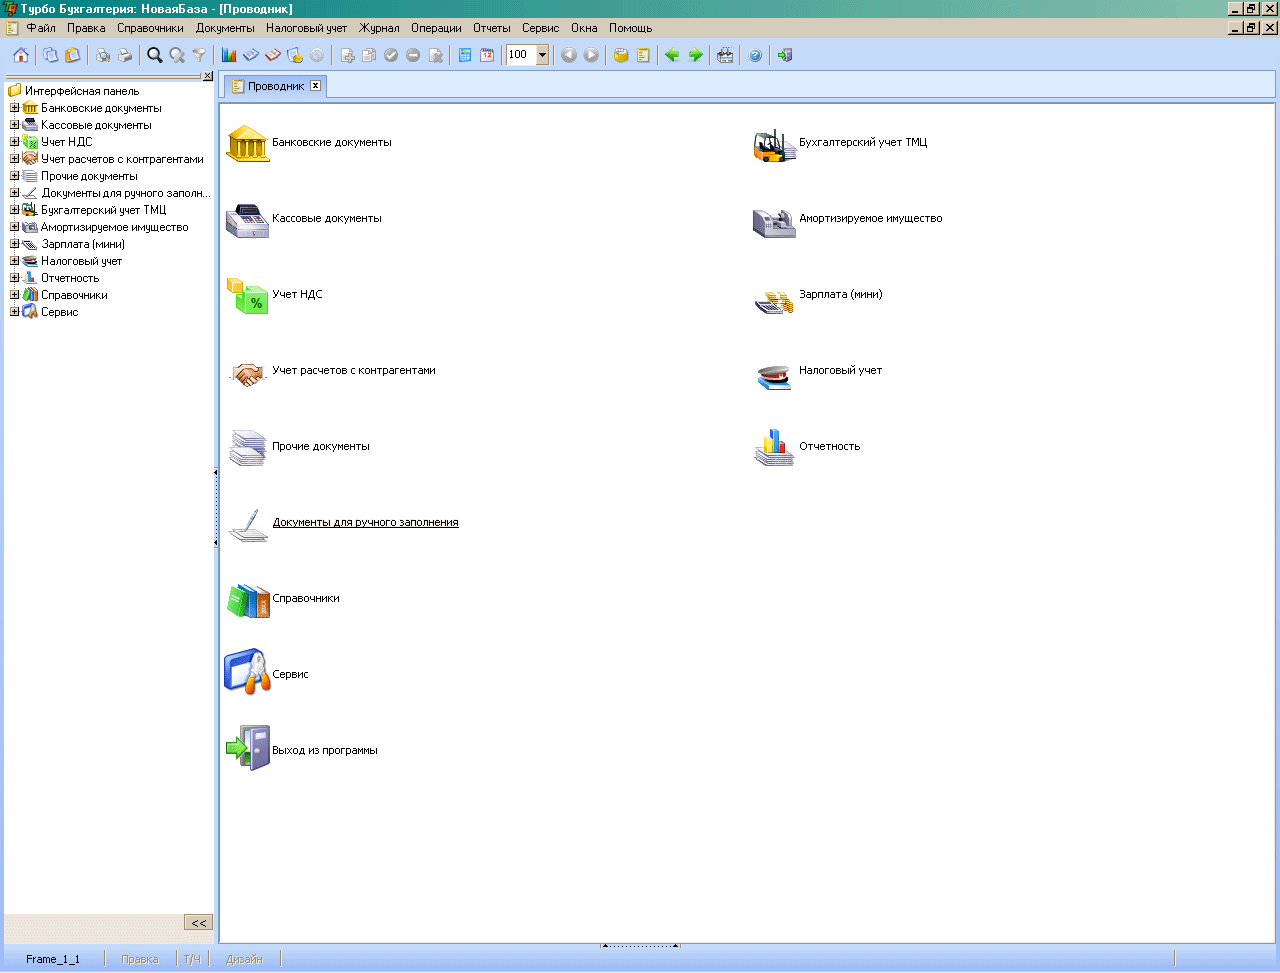Image resolution: width=1280 pixels, height=973 pixels.
Task: Select Амортизируемое имущество in tree
Action: tap(114, 227)
